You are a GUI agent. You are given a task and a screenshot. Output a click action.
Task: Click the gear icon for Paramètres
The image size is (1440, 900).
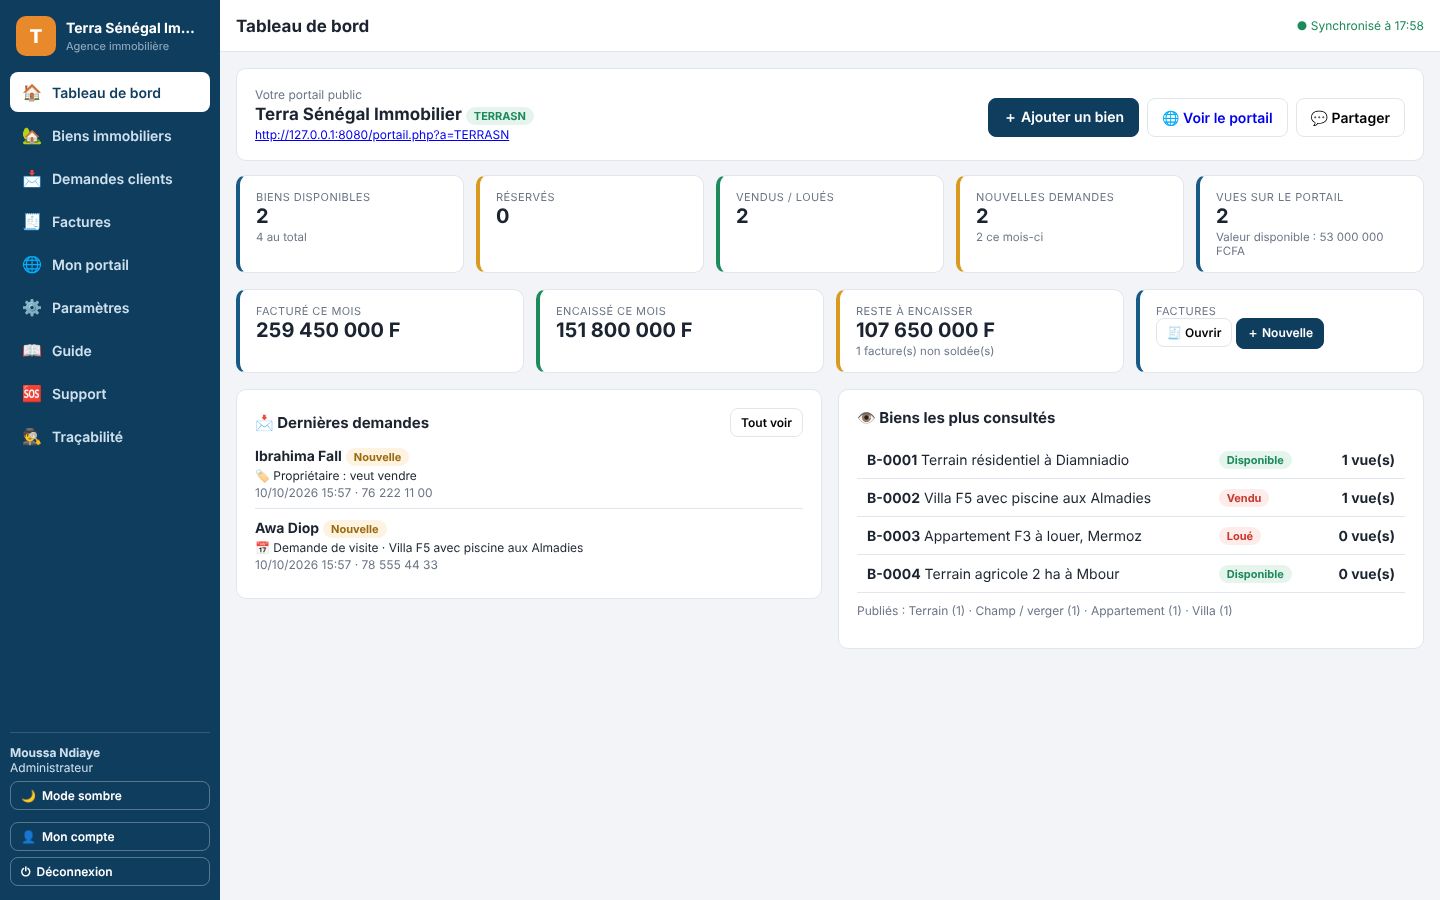coord(32,308)
